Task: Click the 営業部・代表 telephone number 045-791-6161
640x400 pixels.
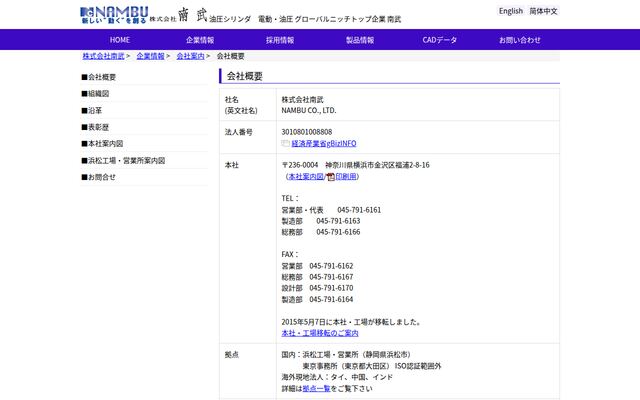Action: point(359,210)
